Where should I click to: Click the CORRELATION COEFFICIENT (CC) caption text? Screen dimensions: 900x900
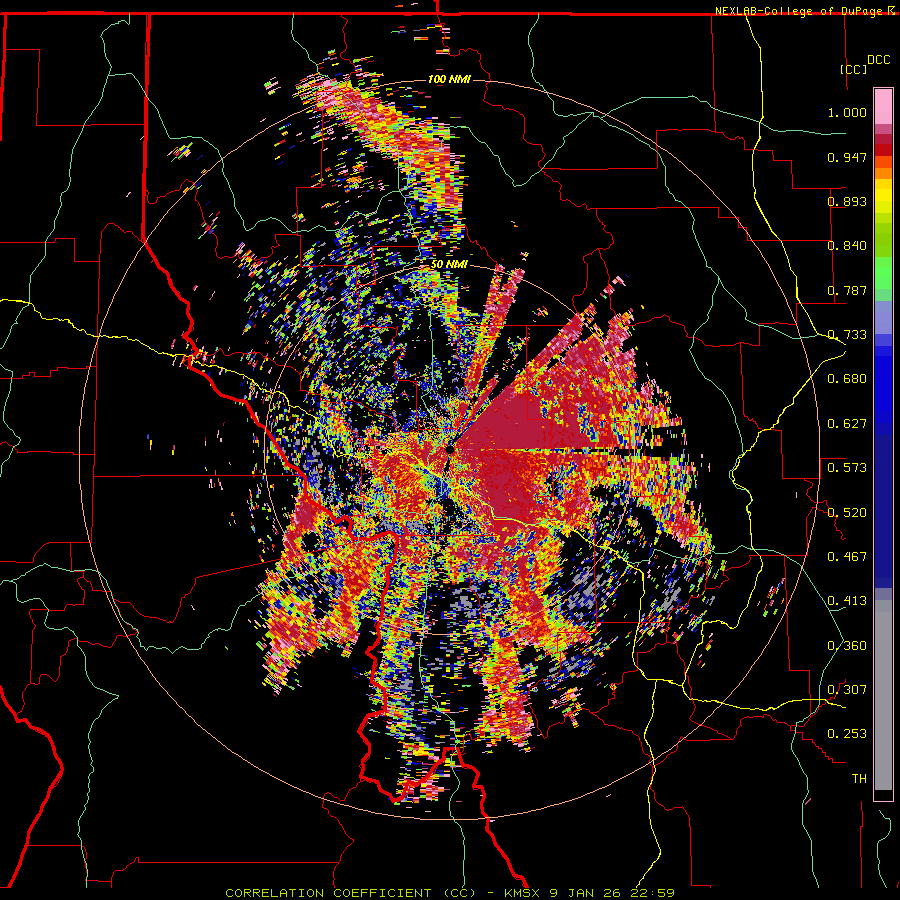(x=351, y=893)
